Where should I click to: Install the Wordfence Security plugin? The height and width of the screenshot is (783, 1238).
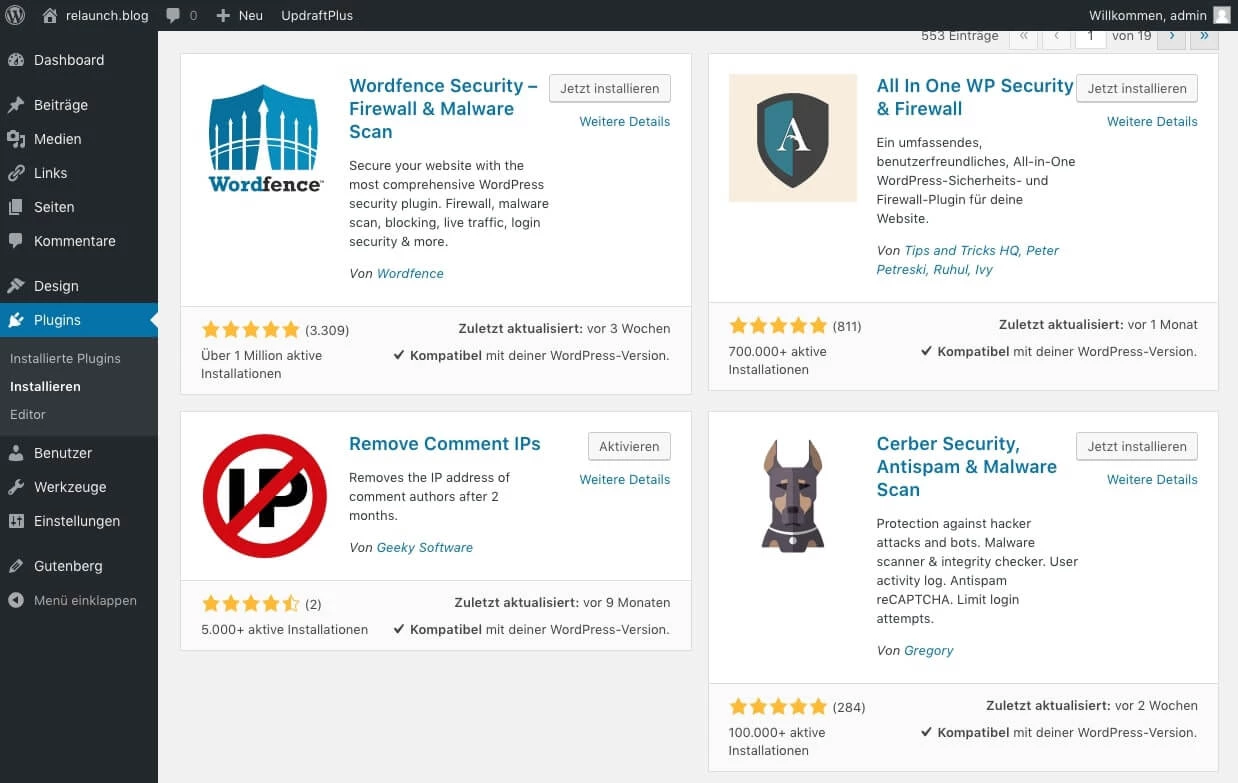(610, 88)
